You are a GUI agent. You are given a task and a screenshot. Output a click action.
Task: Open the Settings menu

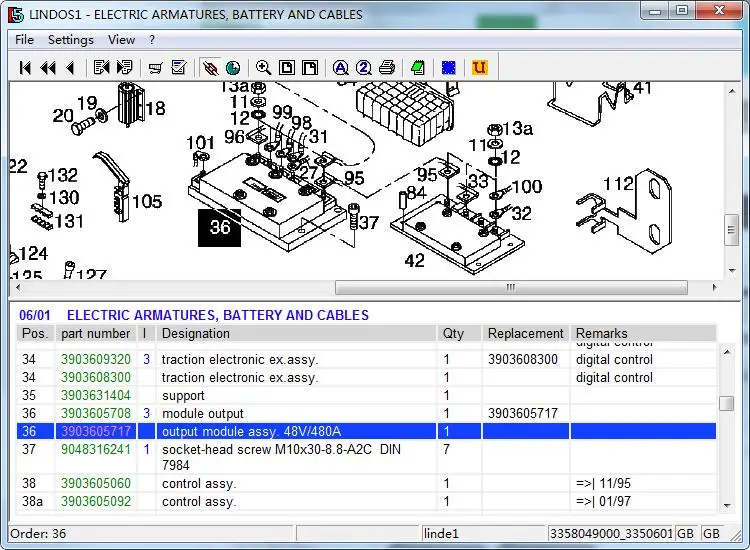pos(70,40)
